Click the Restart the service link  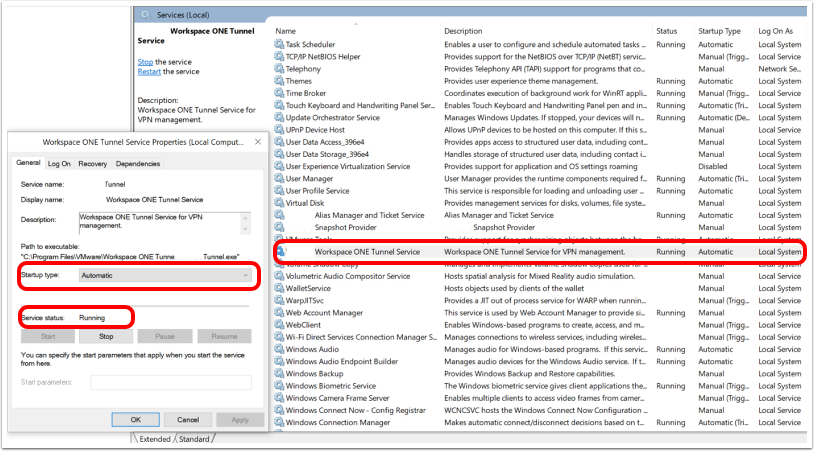click(x=149, y=72)
